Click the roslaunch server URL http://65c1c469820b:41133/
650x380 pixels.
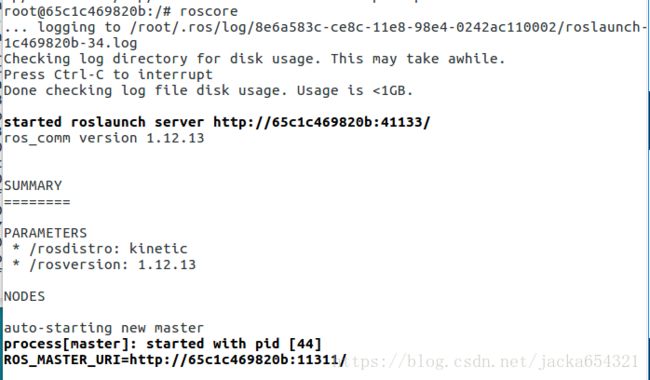322,122
